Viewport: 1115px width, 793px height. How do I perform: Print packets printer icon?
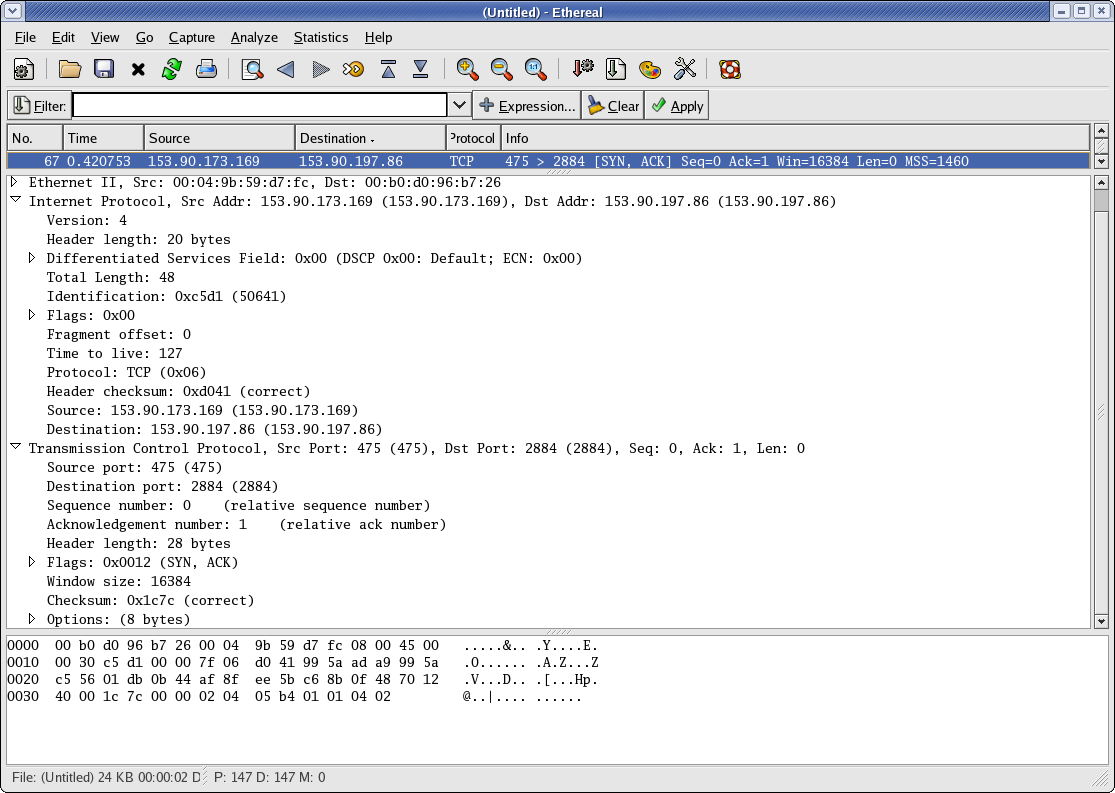tap(206, 69)
